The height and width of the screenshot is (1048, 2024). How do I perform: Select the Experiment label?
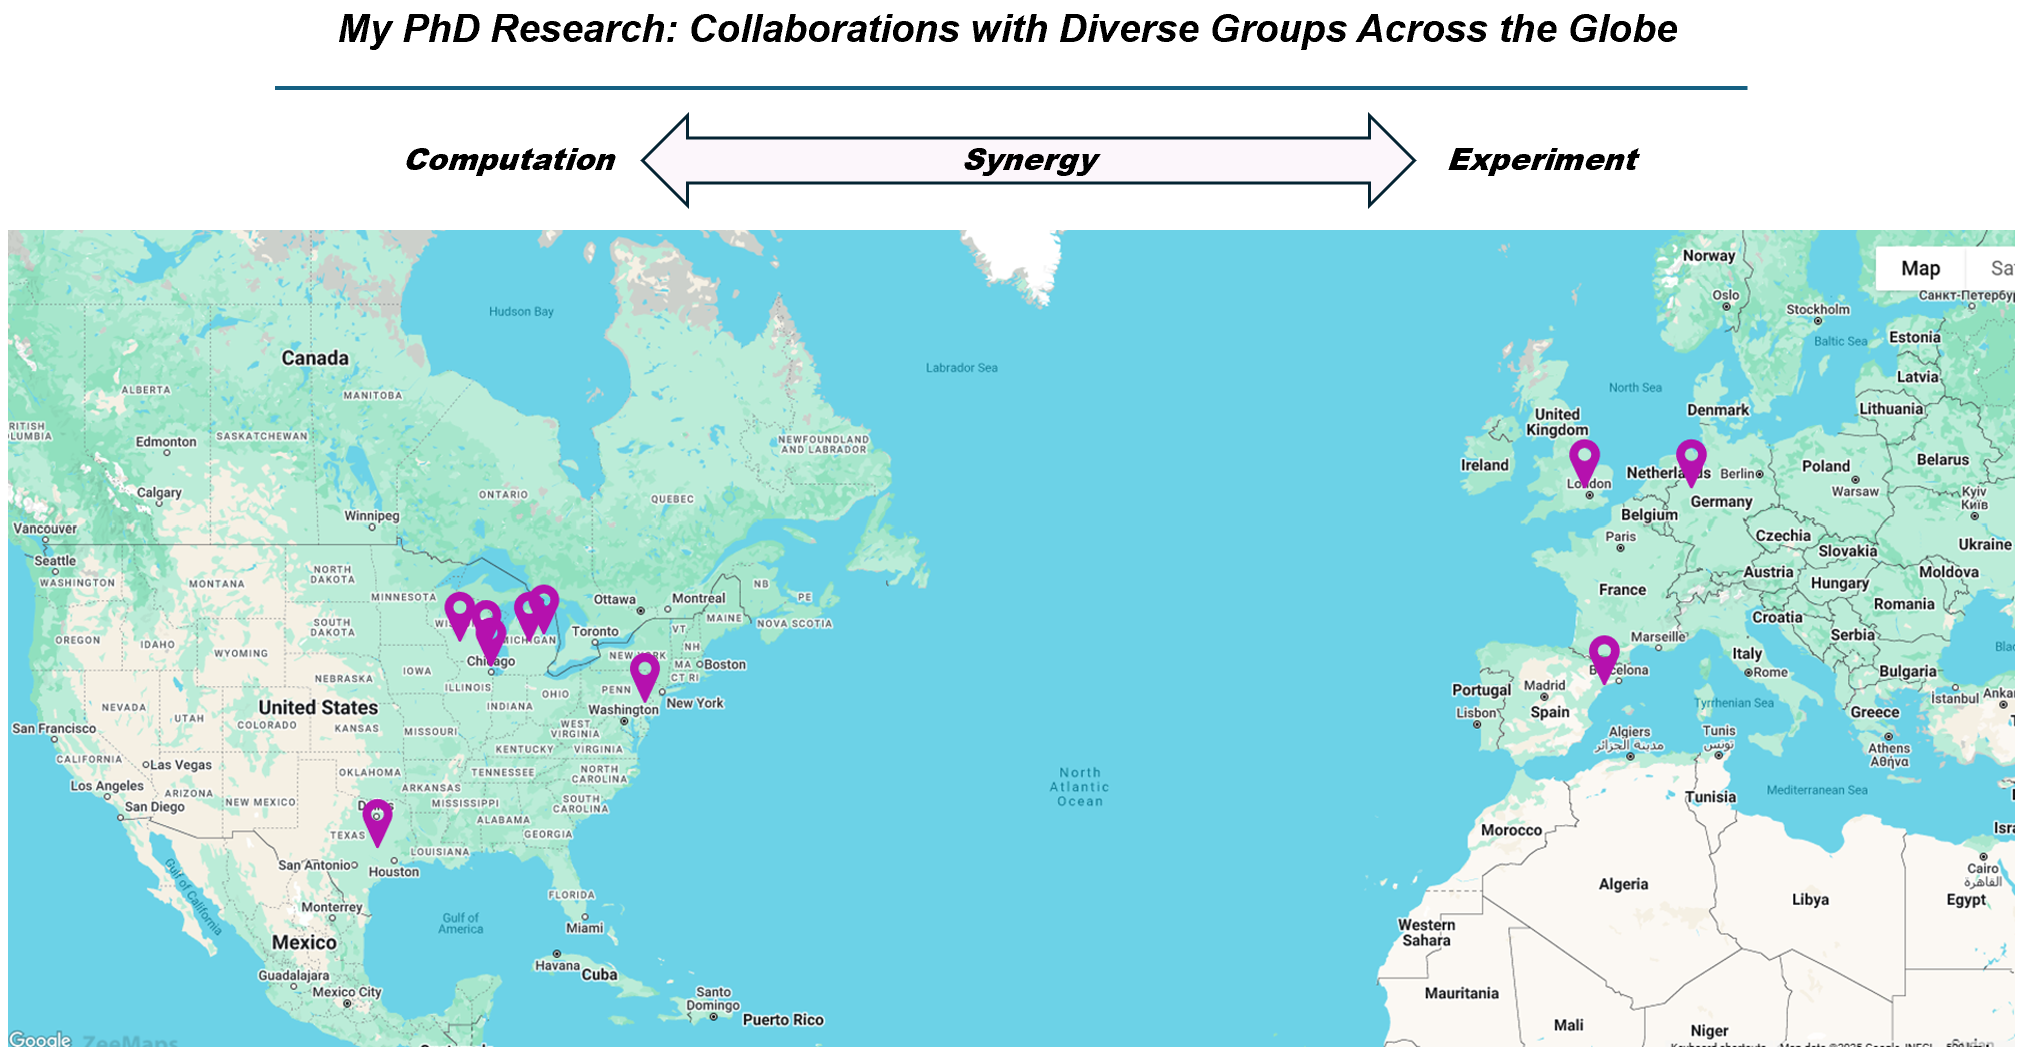(x=1543, y=160)
